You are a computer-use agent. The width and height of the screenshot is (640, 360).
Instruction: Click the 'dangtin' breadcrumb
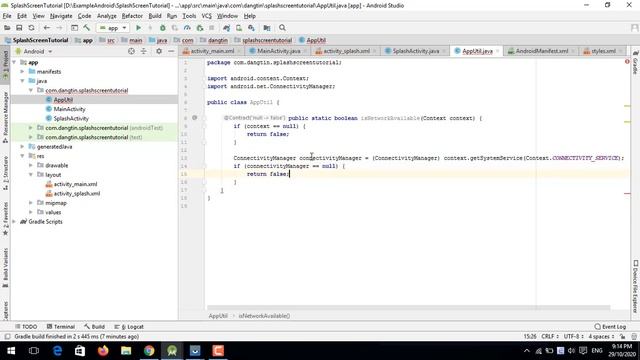coord(218,40)
